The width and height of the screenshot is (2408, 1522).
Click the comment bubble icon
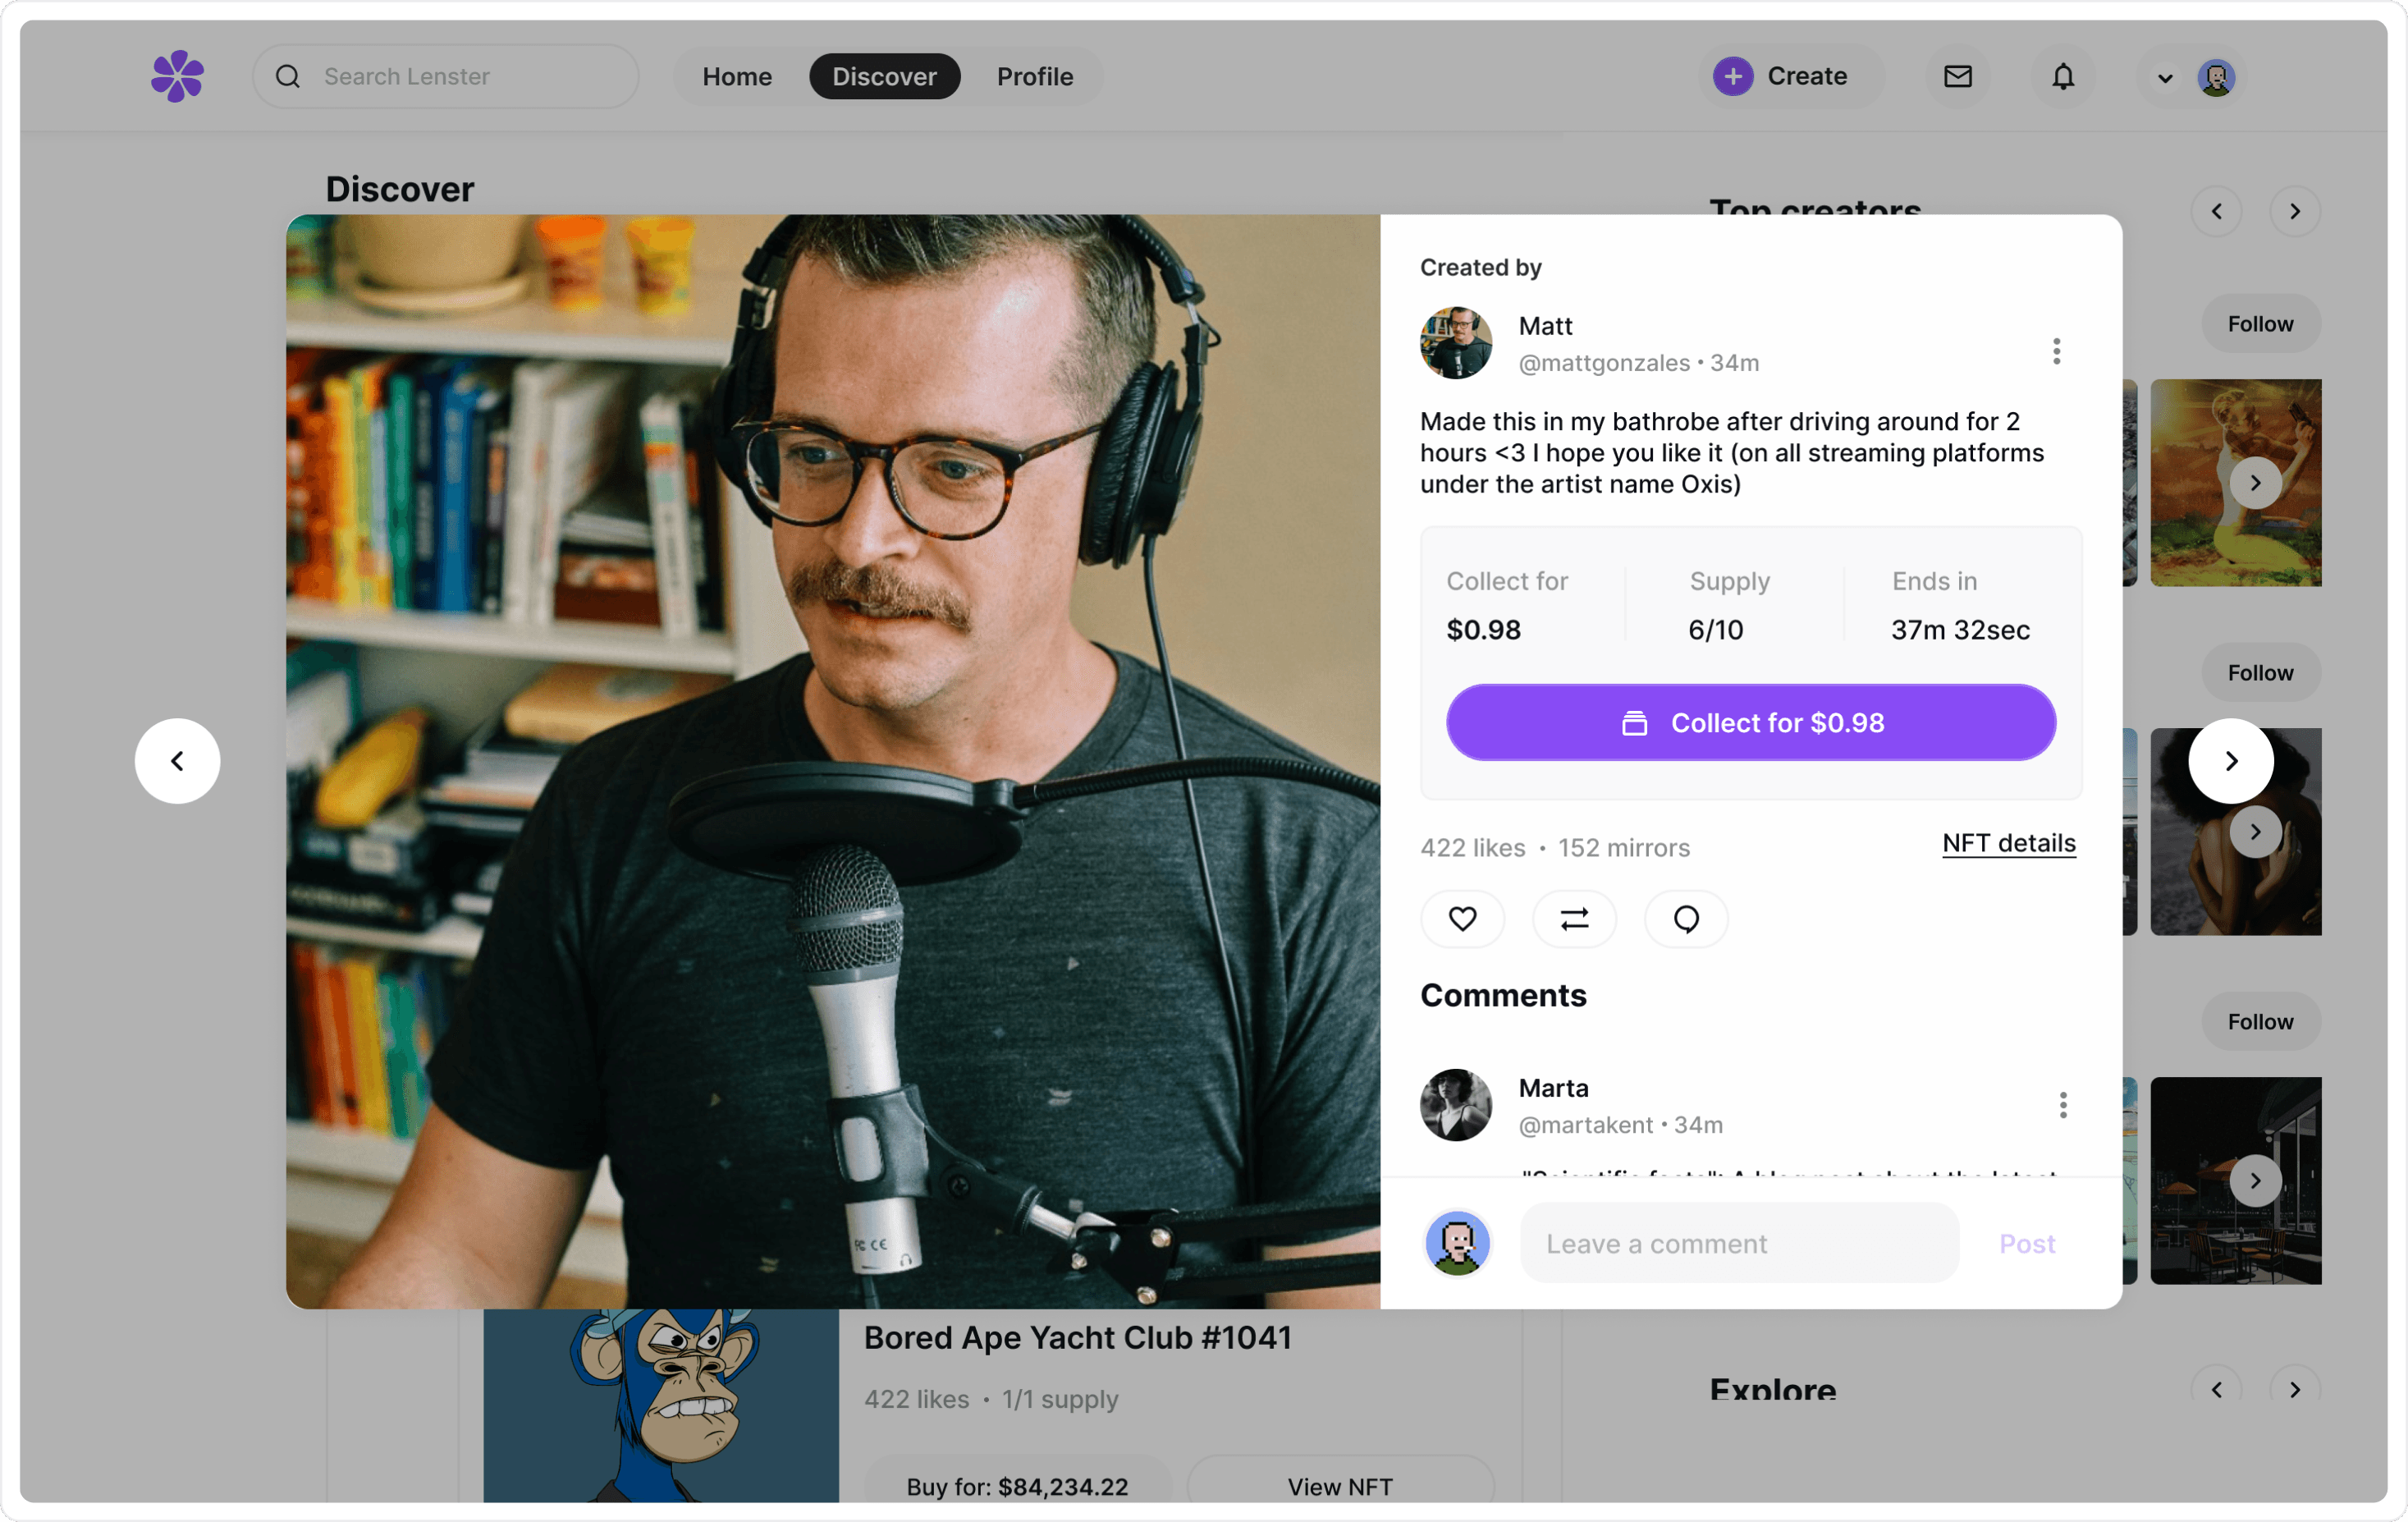(1686, 918)
